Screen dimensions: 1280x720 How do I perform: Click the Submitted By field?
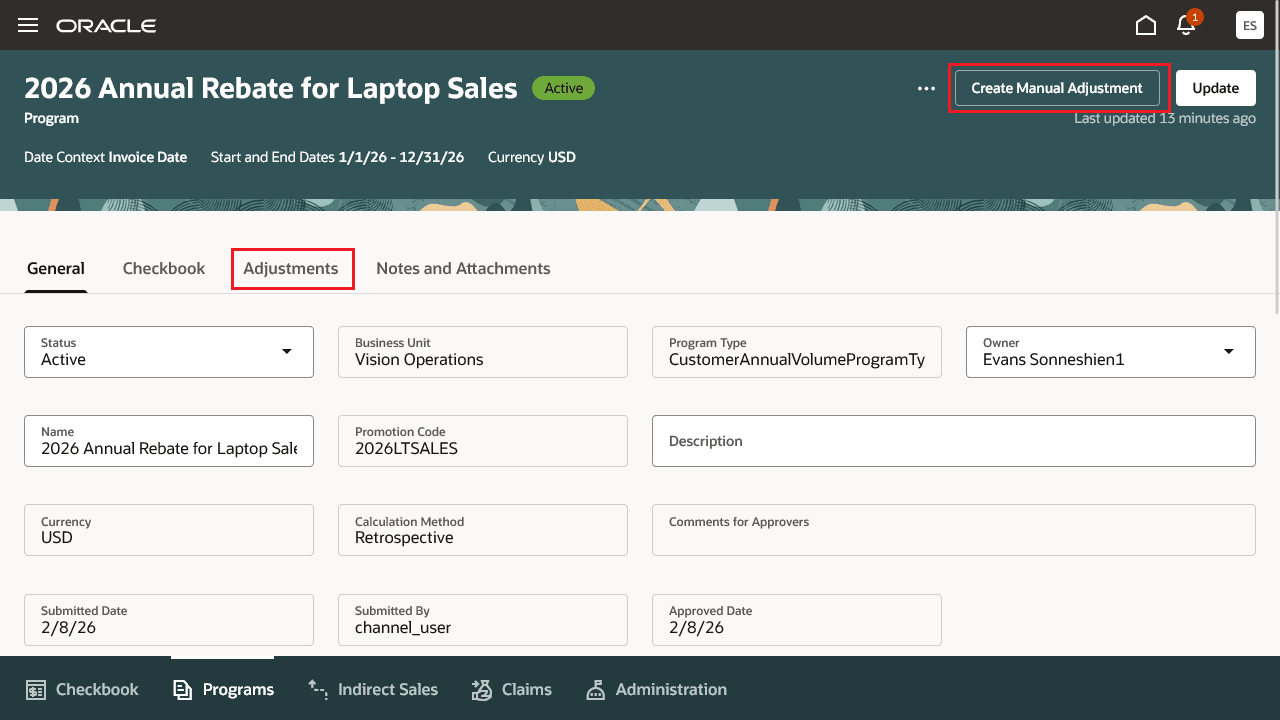click(483, 620)
